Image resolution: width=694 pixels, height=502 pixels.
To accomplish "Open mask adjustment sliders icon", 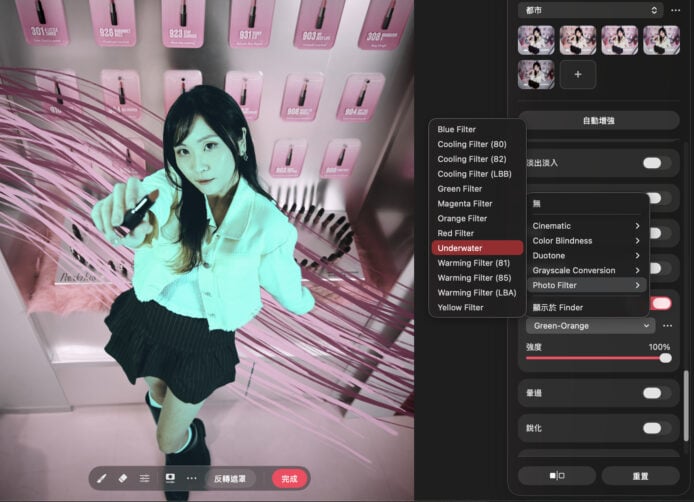I will [x=145, y=479].
